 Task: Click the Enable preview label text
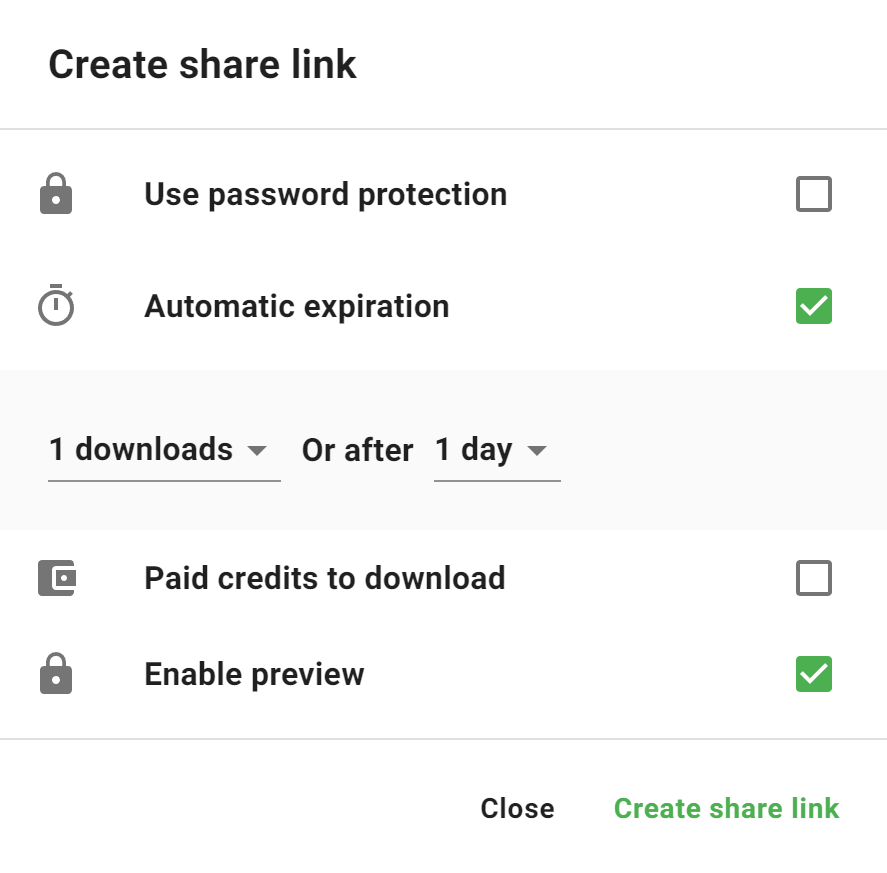pos(254,674)
